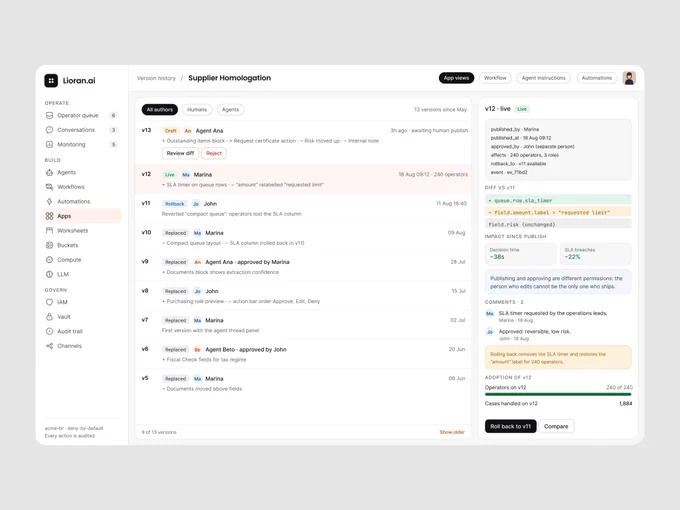Image resolution: width=680 pixels, height=510 pixels.
Task: Click the An avatar beside Agent Ana v13
Action: 188,131
